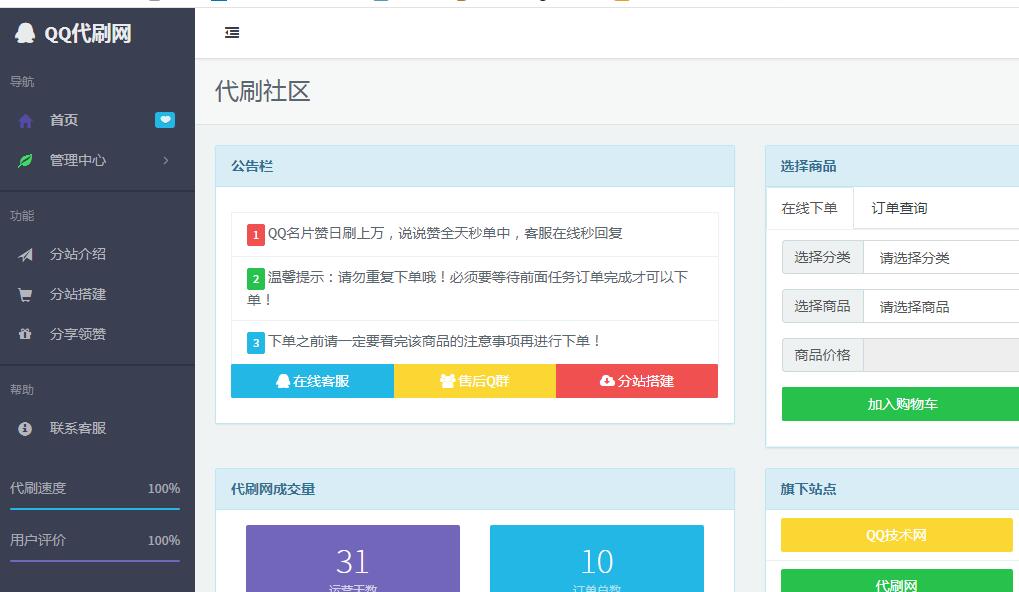Click the 商品价格 field
The height and width of the screenshot is (592, 1019).
tap(941, 355)
